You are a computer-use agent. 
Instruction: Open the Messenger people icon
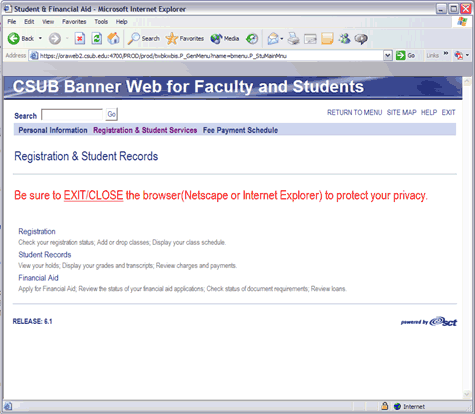[344, 39]
